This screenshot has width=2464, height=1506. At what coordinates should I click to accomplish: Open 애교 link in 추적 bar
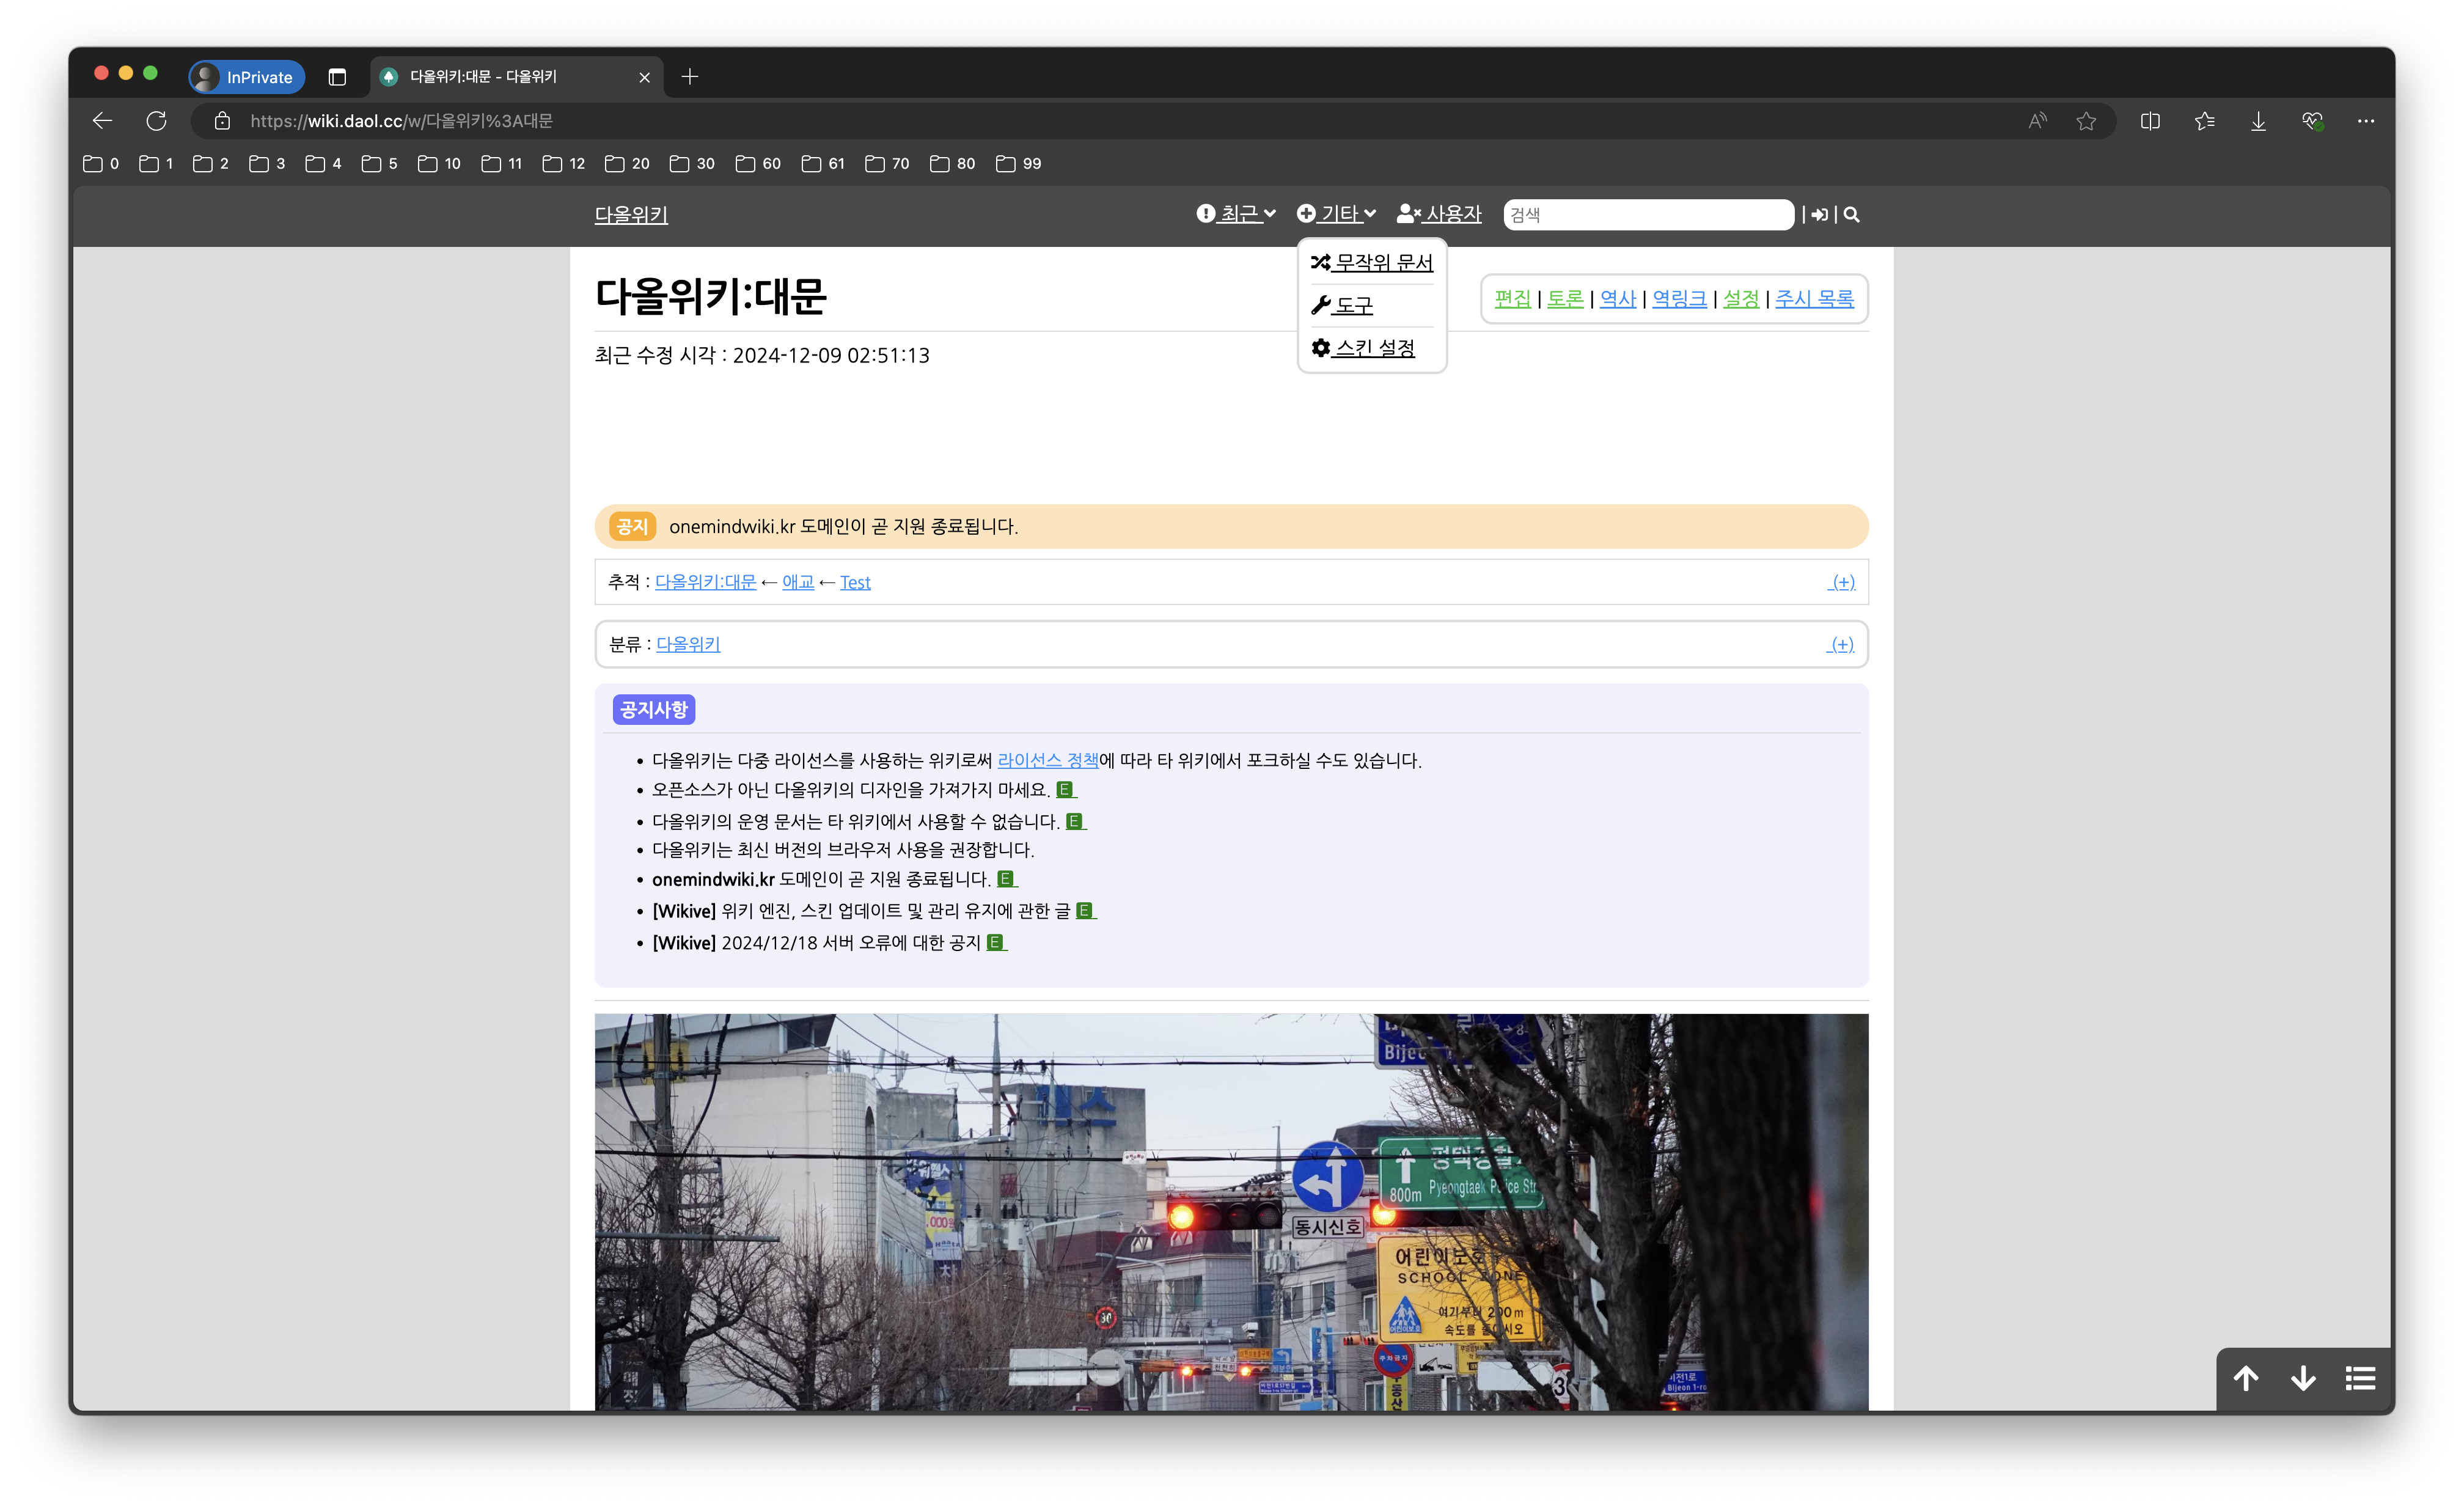coord(798,582)
